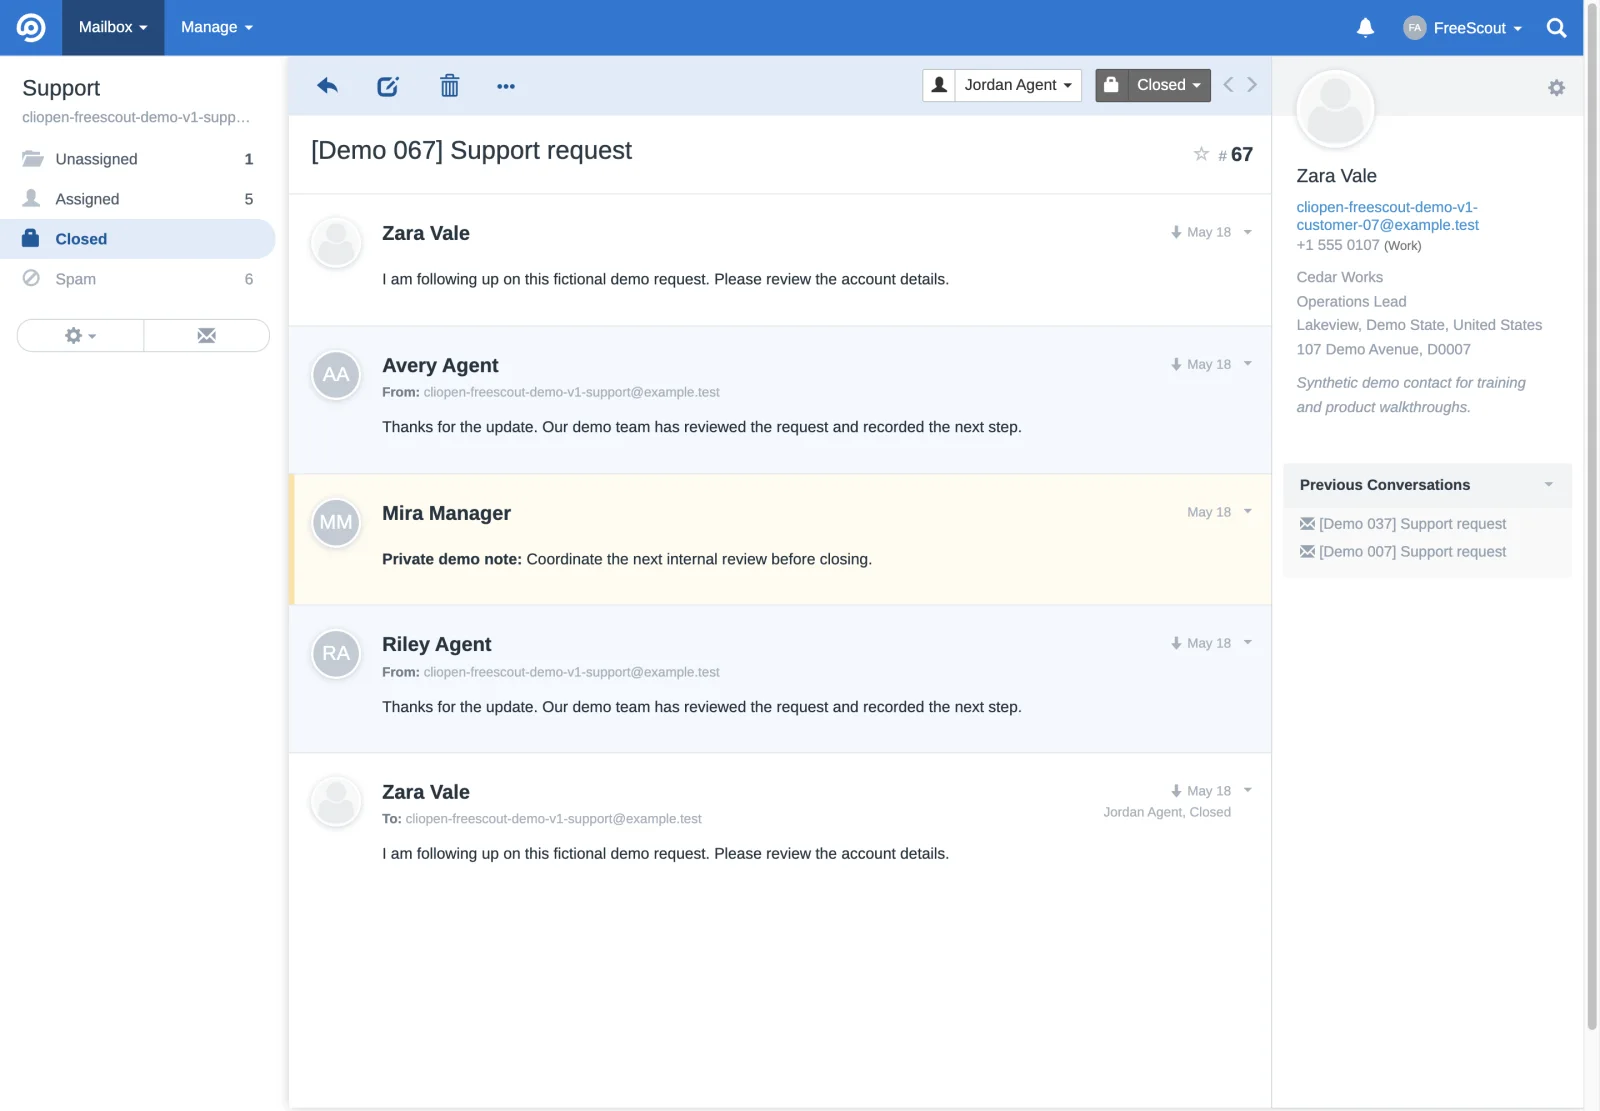
Task: Open the FreeScout user account dropdown
Action: pyautogui.click(x=1463, y=28)
